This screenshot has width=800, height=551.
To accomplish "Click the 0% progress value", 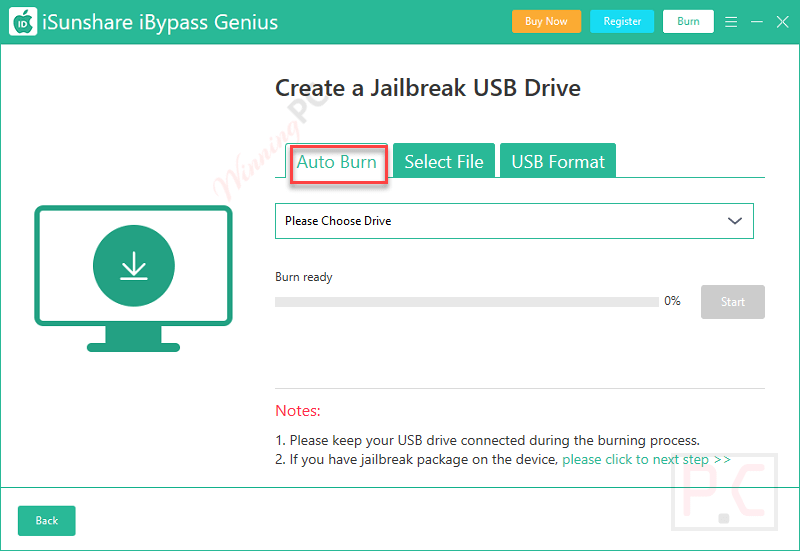I will 672,301.
